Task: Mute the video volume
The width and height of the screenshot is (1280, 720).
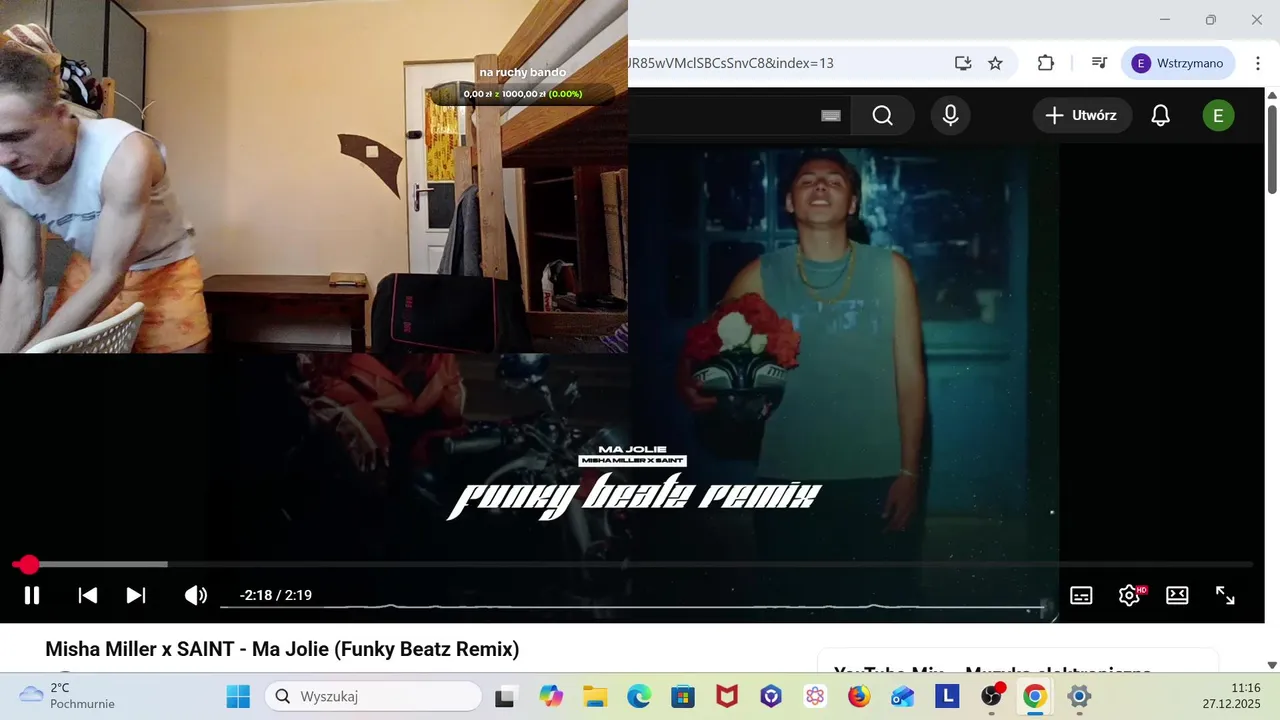Action: point(195,595)
